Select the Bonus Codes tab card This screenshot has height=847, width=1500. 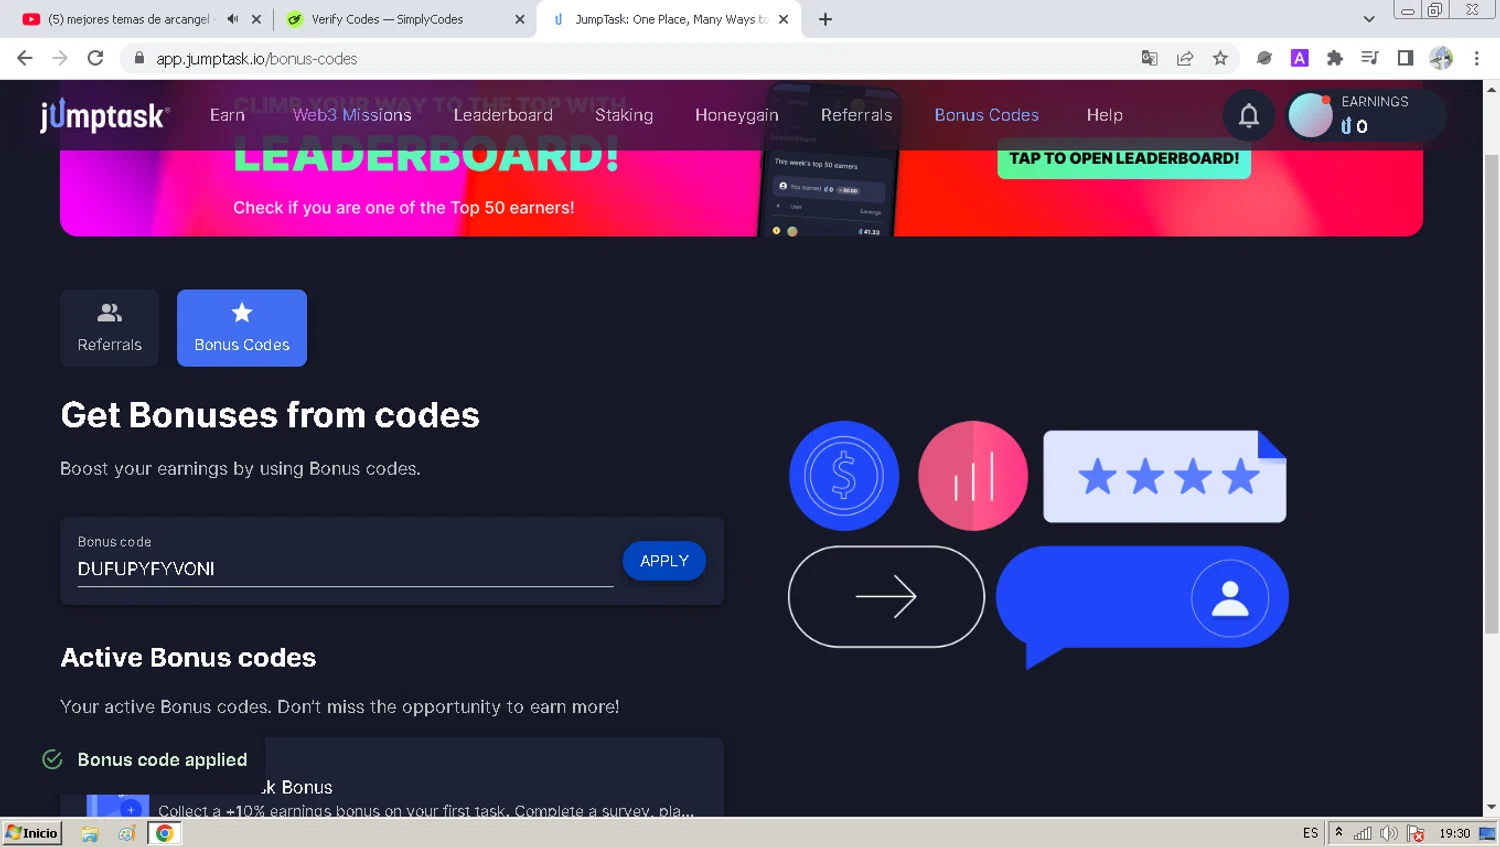(x=242, y=328)
